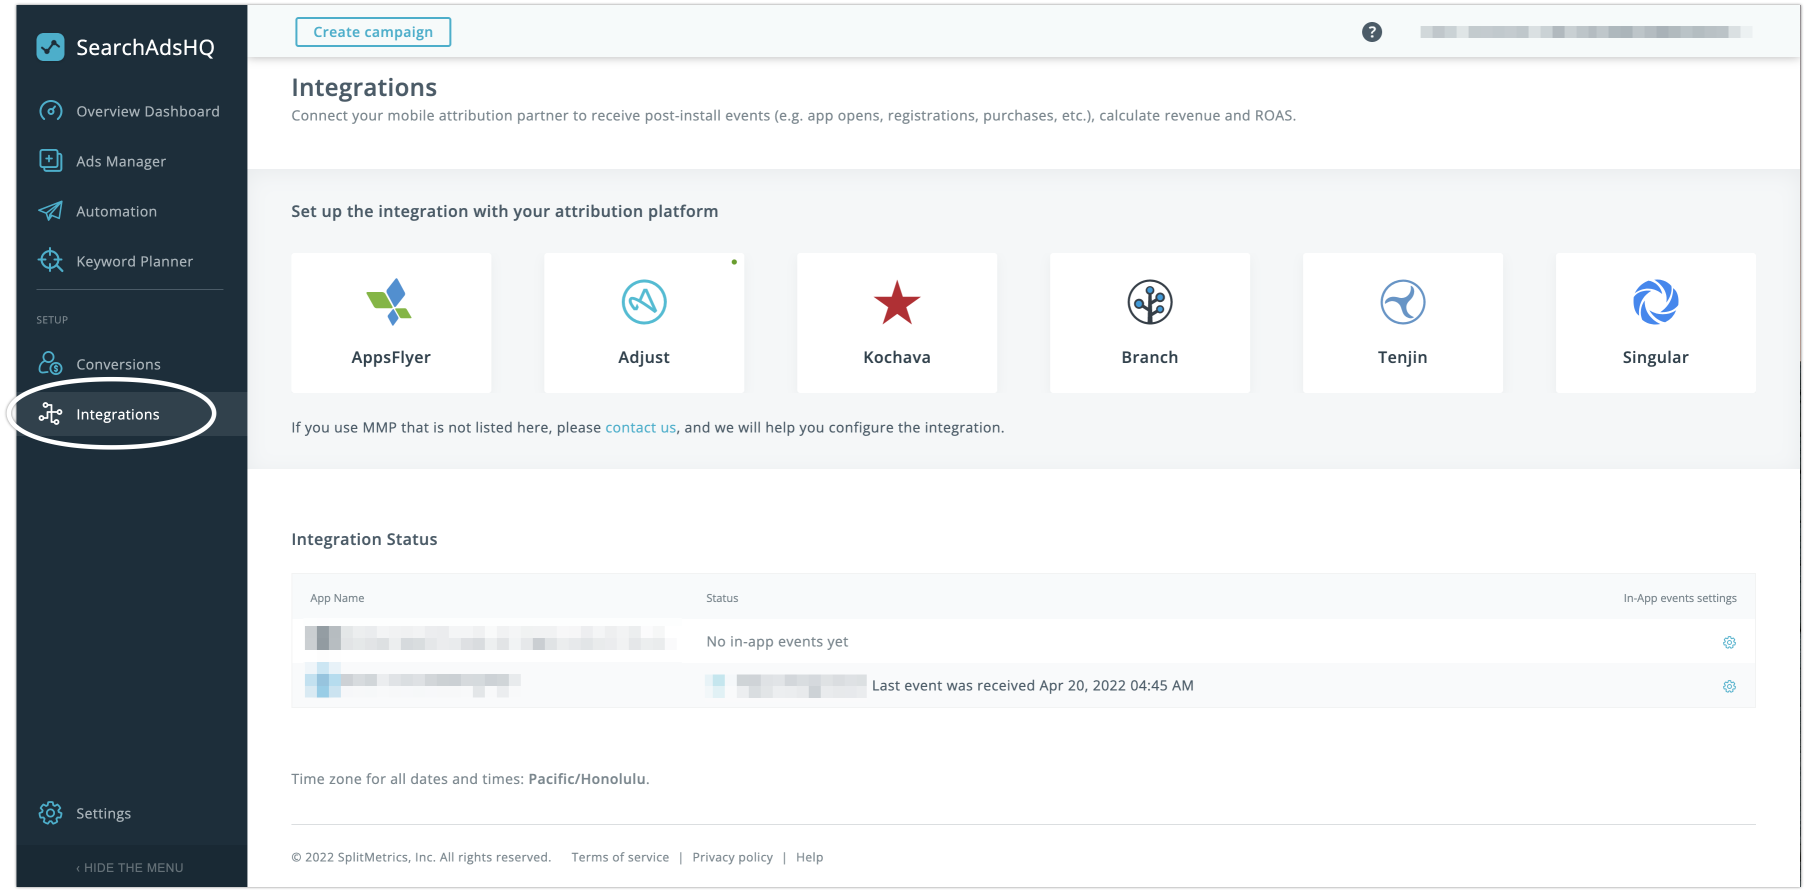
Task: Navigate to Conversions menu item
Action: [118, 364]
